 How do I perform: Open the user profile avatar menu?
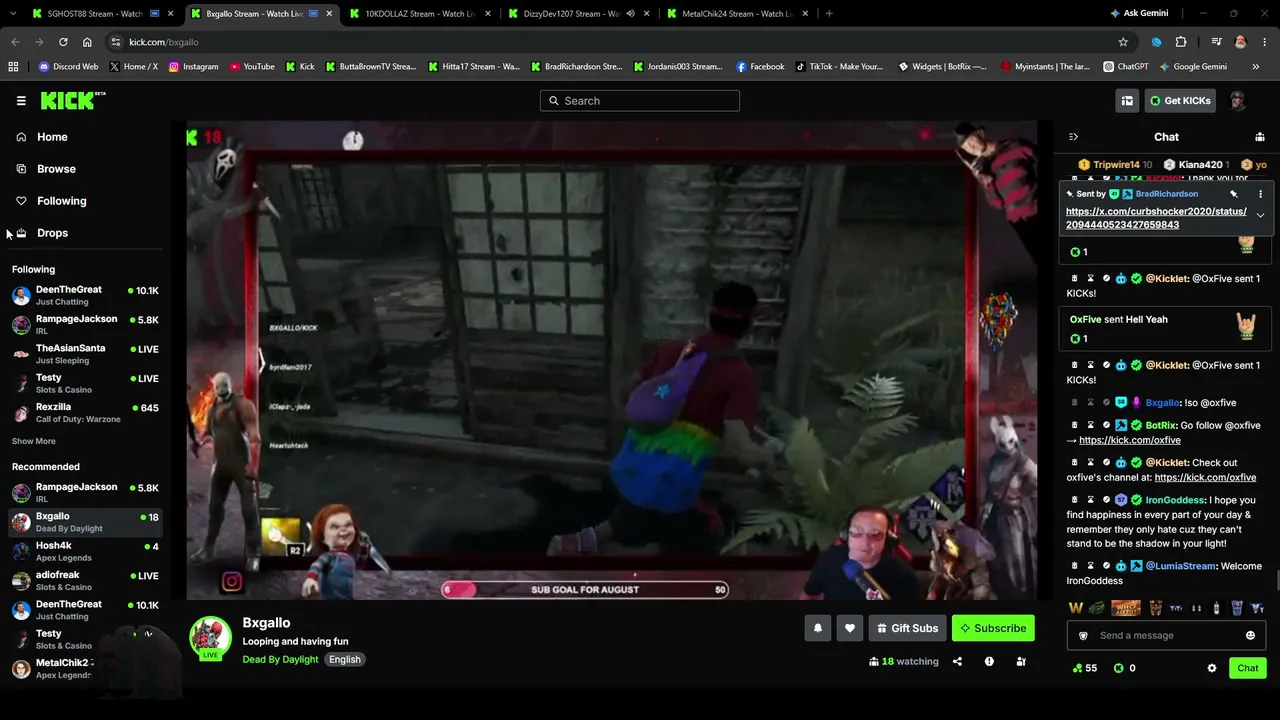[x=1237, y=101]
